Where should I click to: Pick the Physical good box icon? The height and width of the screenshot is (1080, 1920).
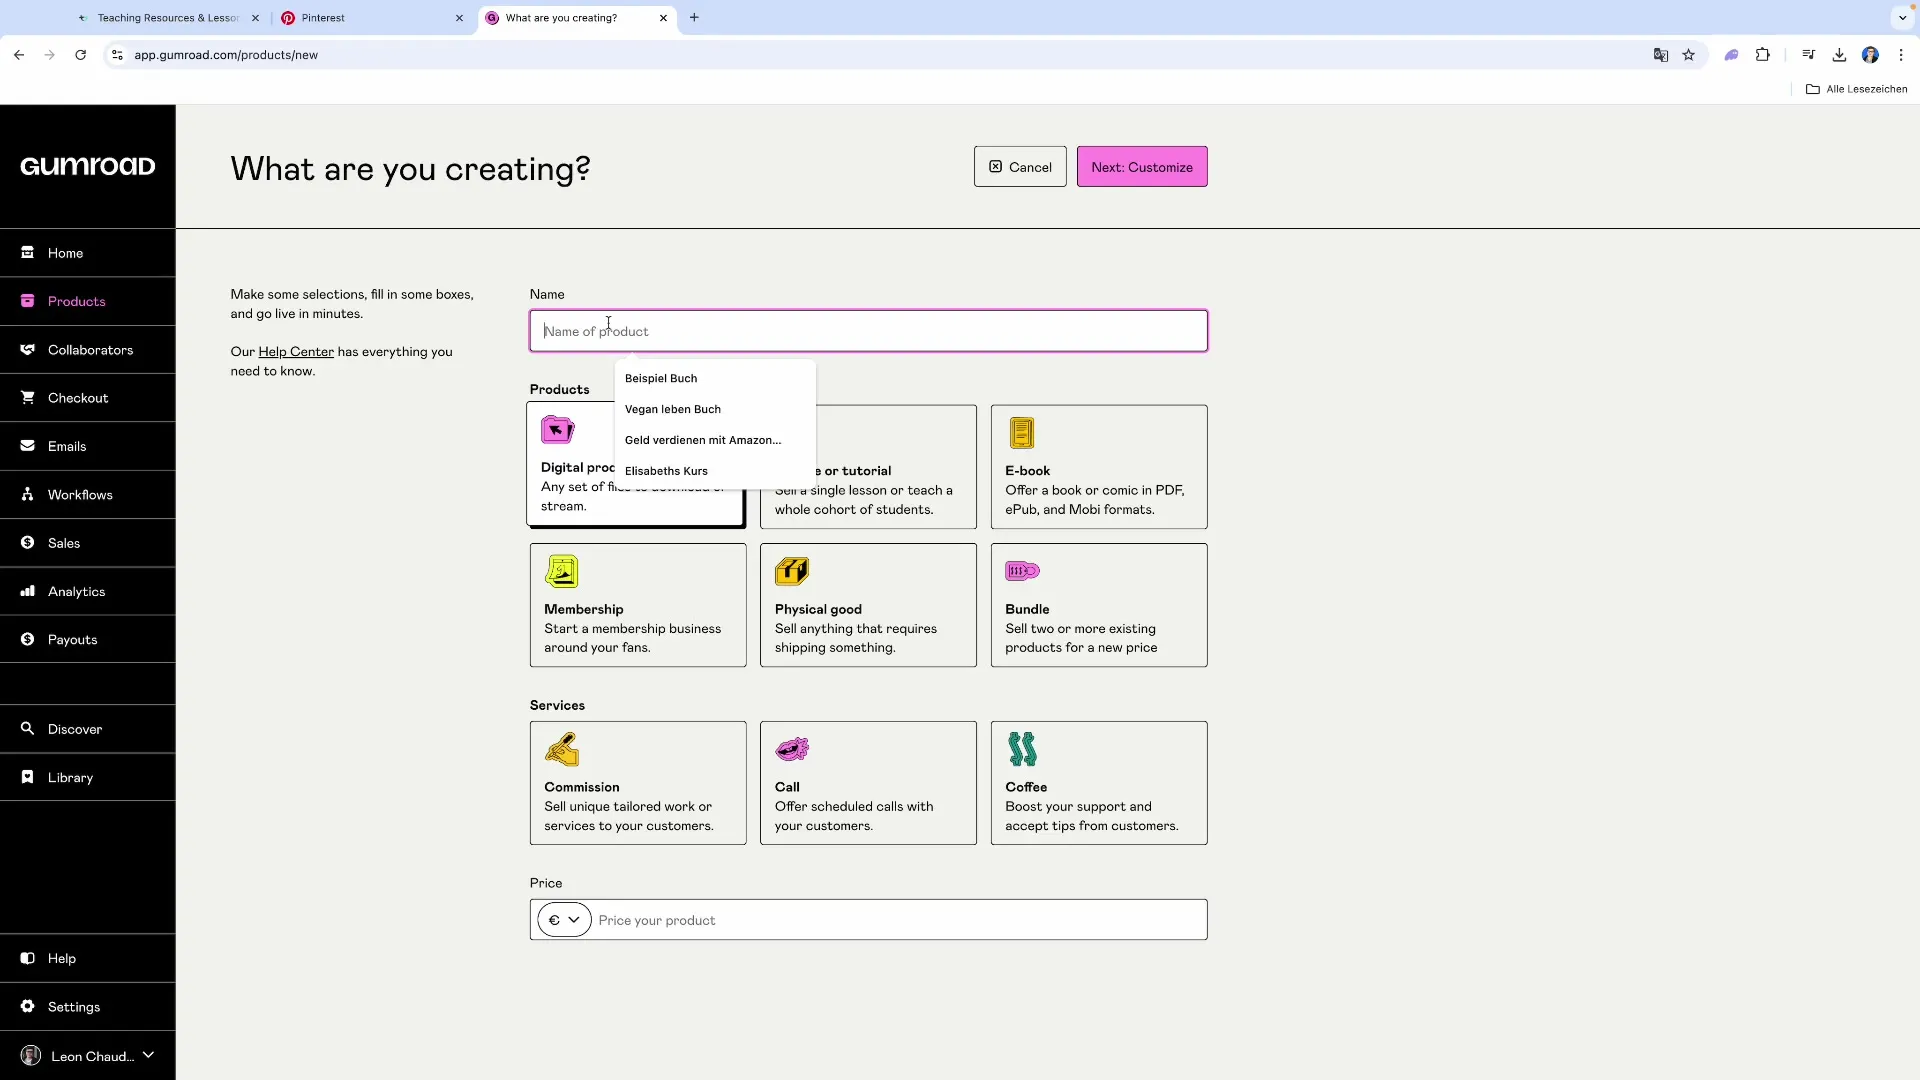click(791, 571)
